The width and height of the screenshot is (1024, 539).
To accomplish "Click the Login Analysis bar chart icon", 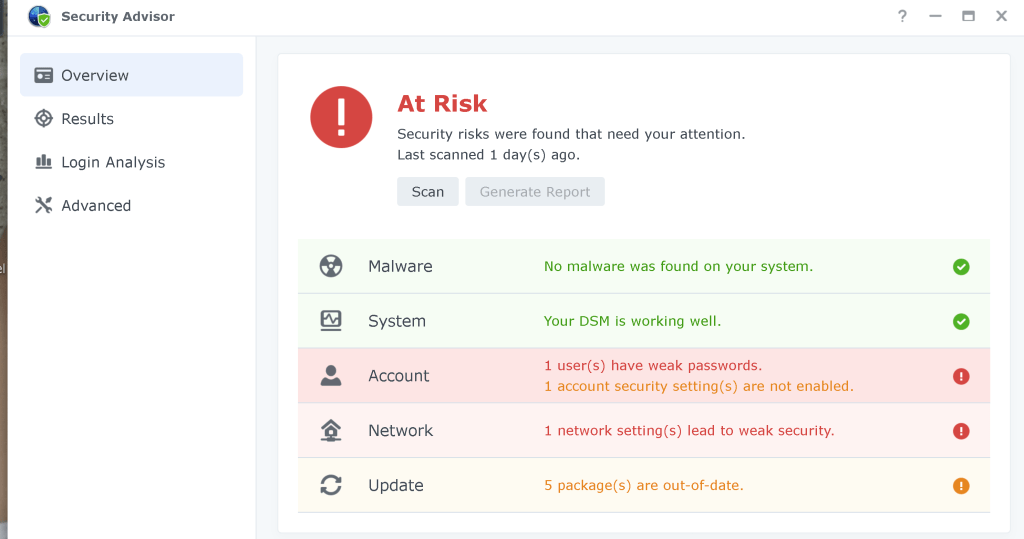I will tap(44, 162).
